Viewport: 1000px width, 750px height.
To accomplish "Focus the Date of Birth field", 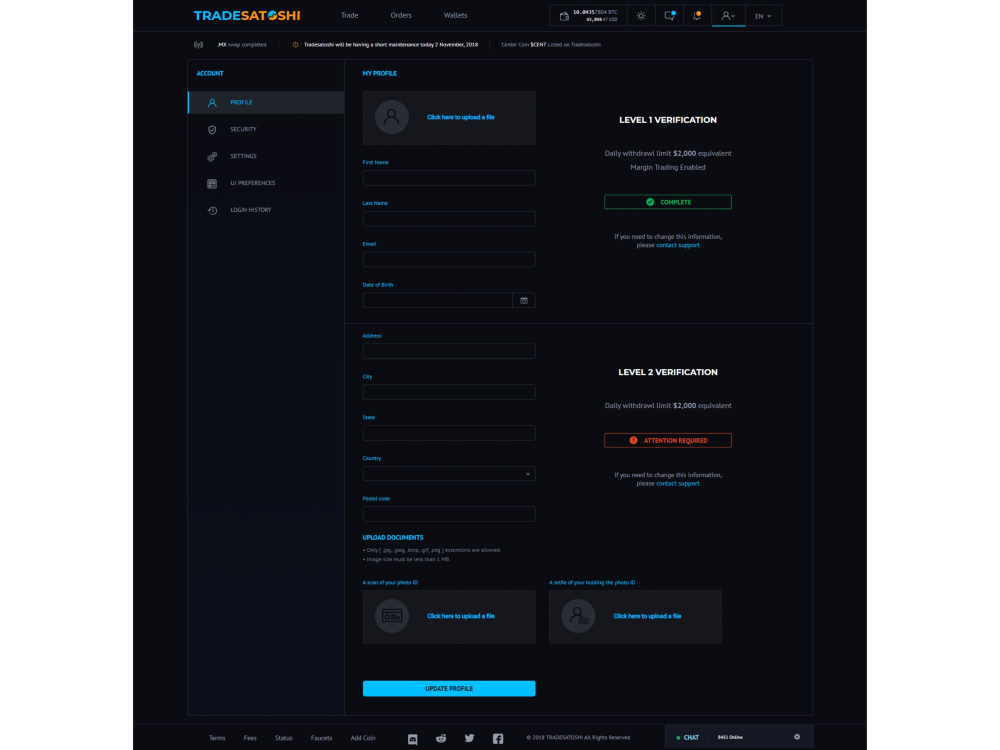I will tap(438, 300).
